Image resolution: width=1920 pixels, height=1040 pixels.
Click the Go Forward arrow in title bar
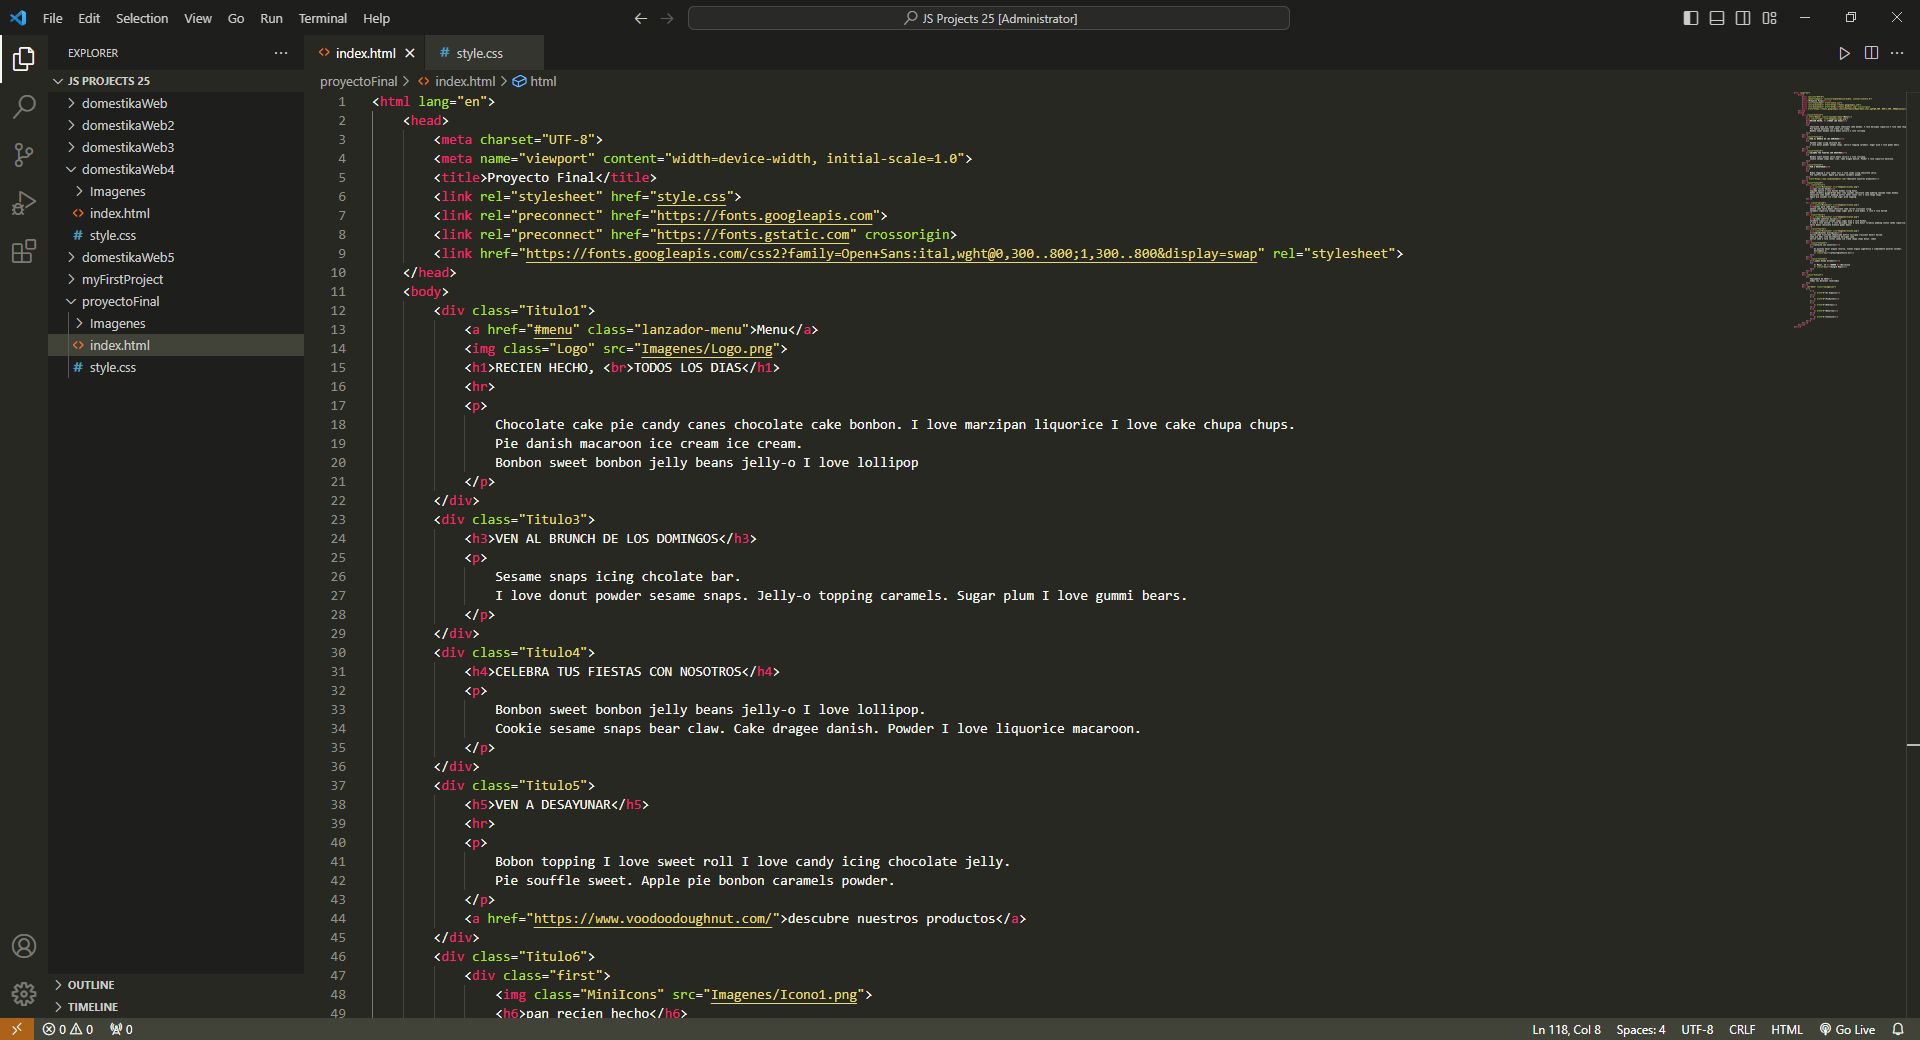[668, 18]
